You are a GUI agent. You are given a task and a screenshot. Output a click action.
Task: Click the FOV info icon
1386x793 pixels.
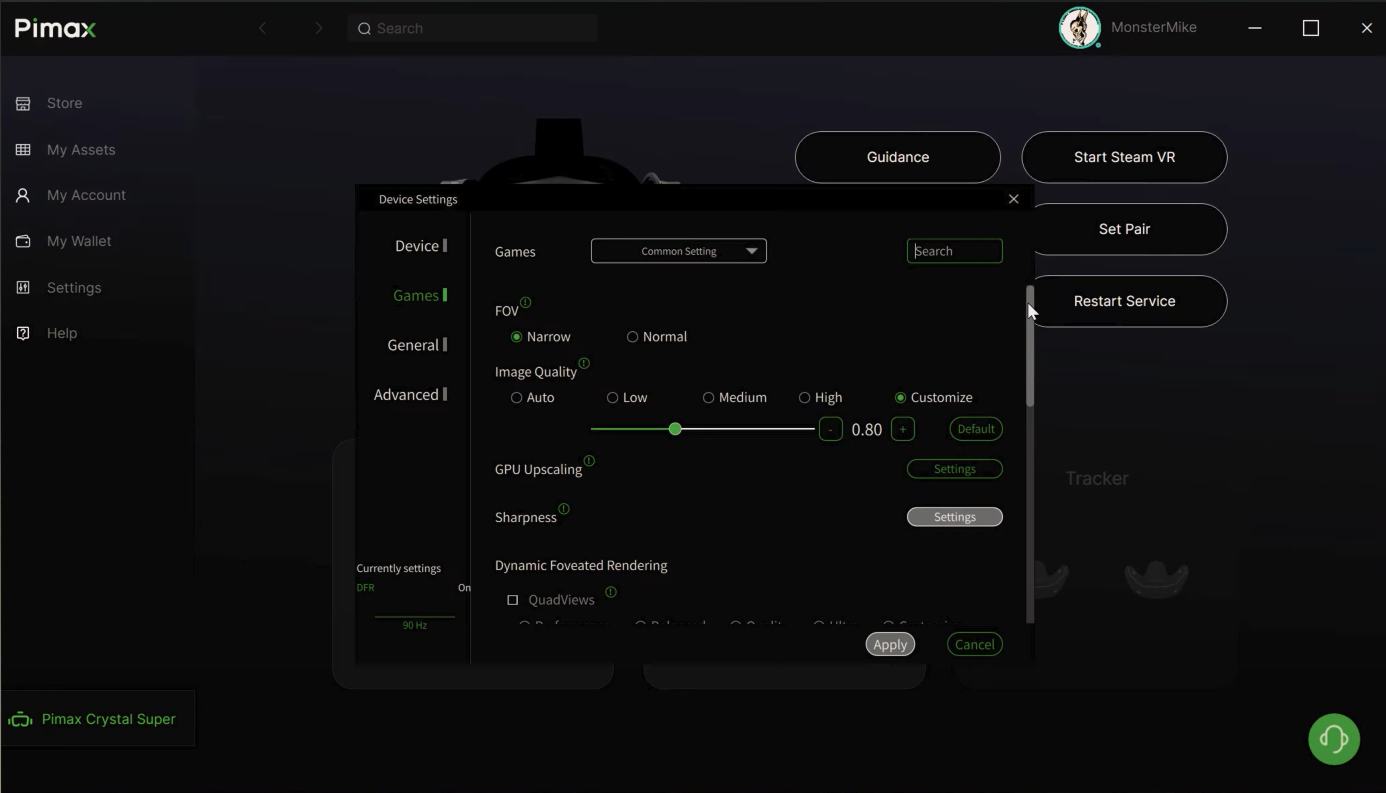(526, 303)
